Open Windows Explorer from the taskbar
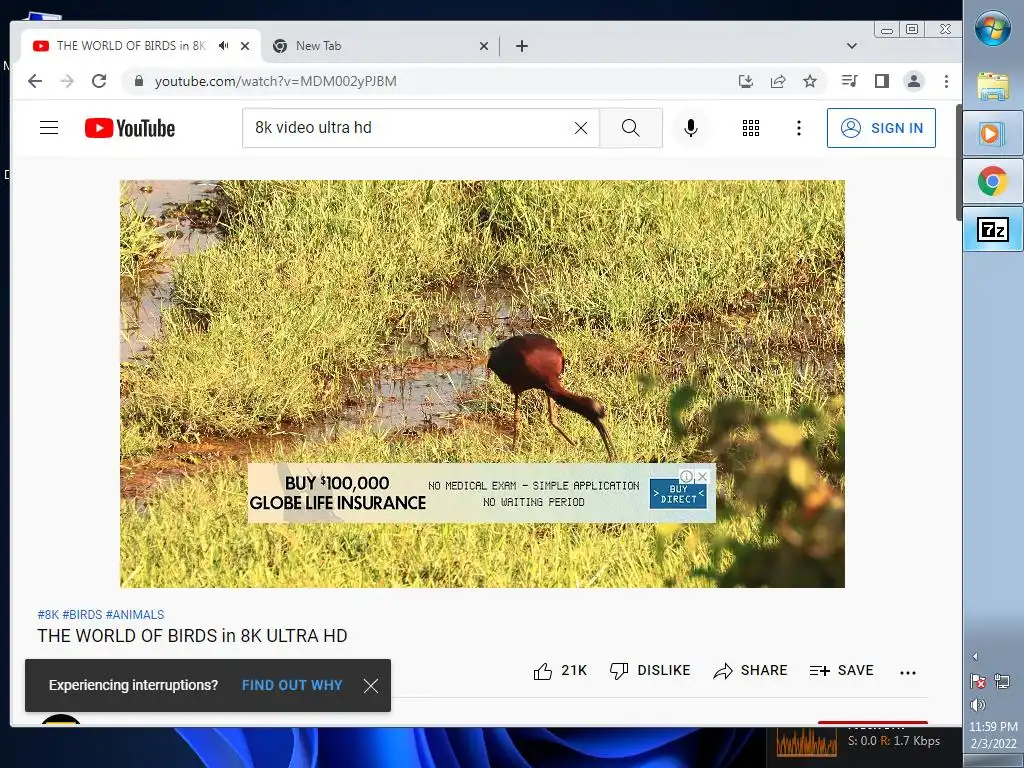This screenshot has width=1024, height=768. 993,86
